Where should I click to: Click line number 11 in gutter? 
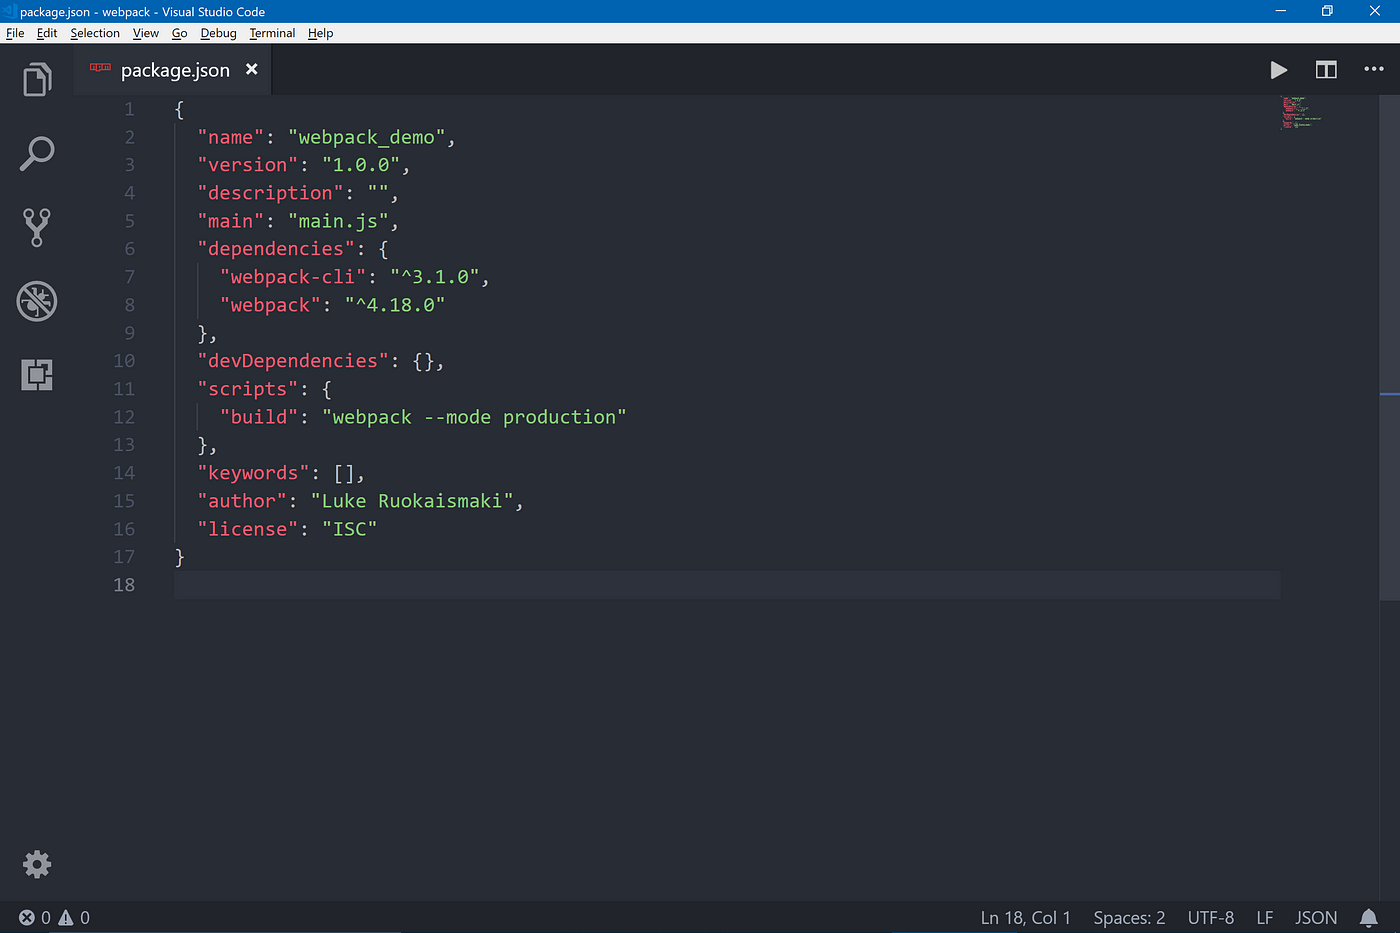tap(124, 389)
